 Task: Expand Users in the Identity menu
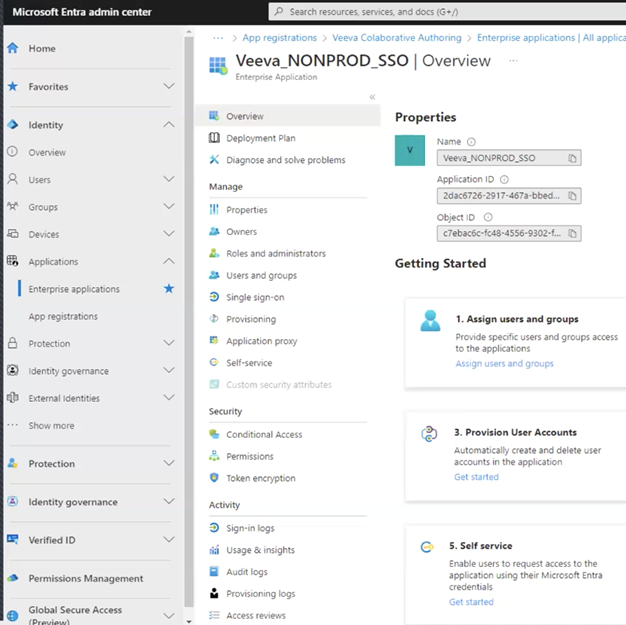coord(169,179)
